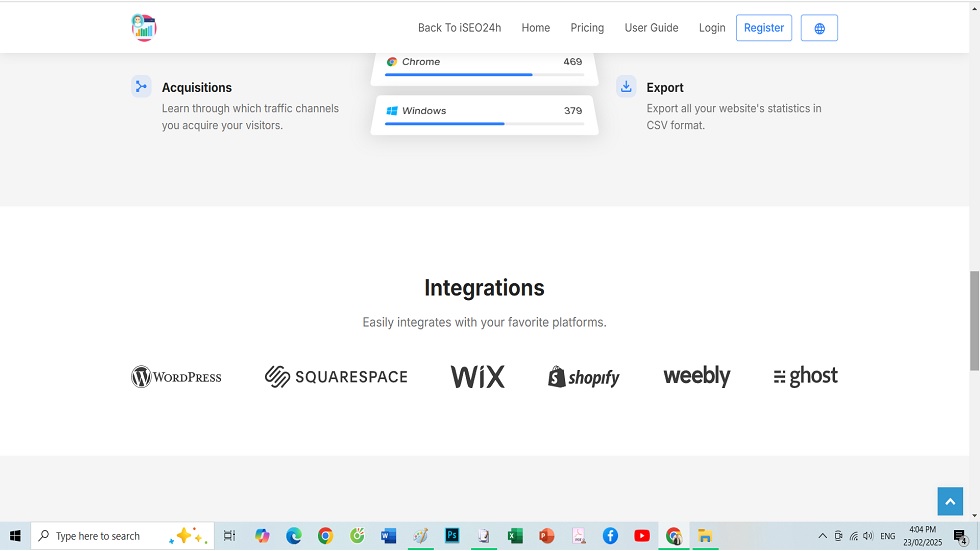Click the Acquisitions feature icon
Screen dimensions: 980x551
point(142,87)
